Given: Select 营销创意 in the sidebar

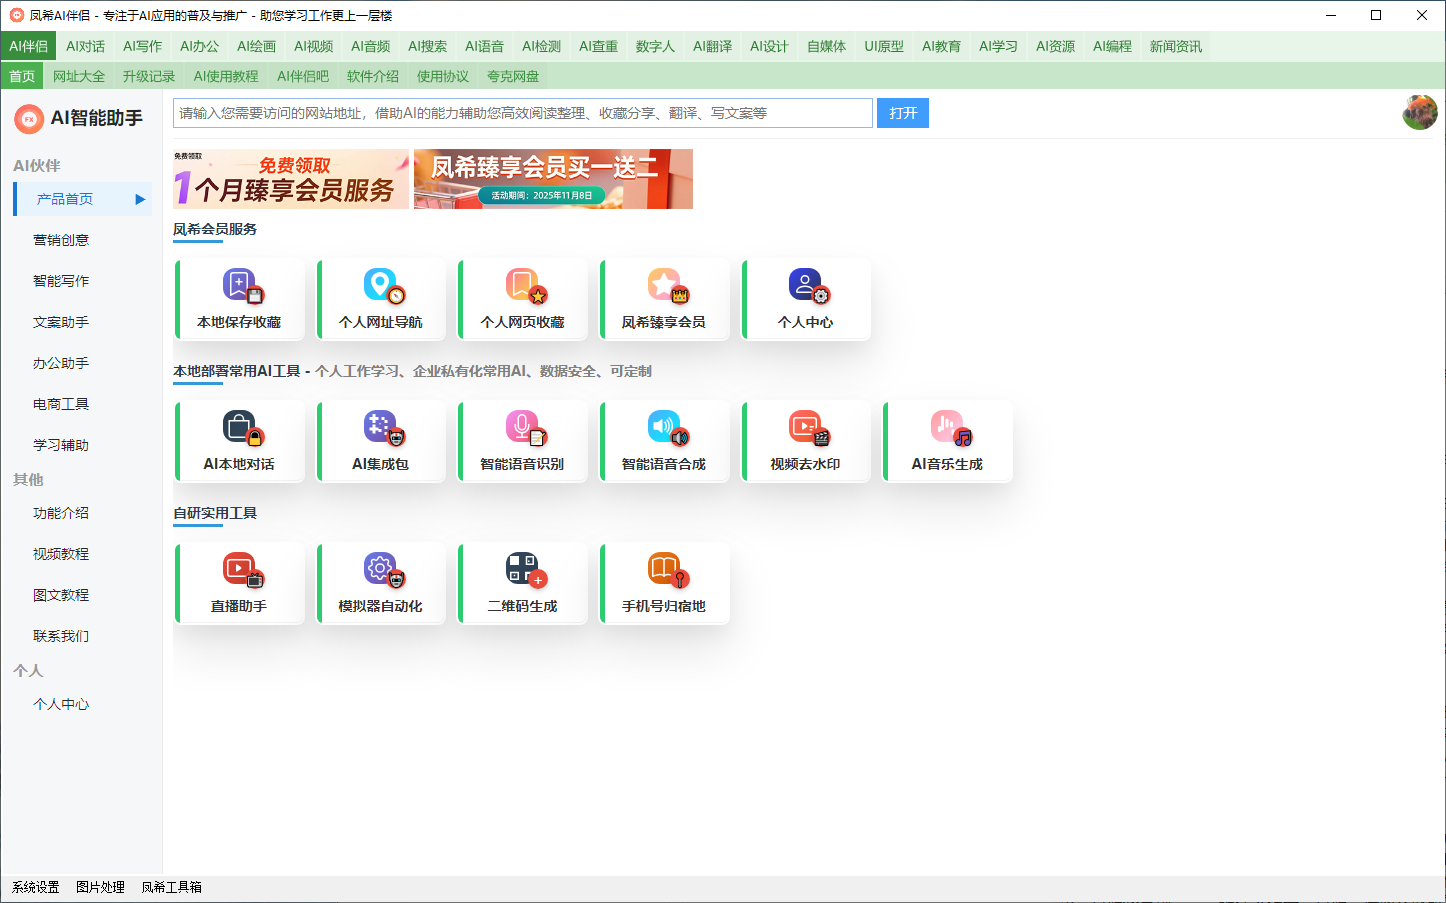Looking at the screenshot, I should click(61, 240).
